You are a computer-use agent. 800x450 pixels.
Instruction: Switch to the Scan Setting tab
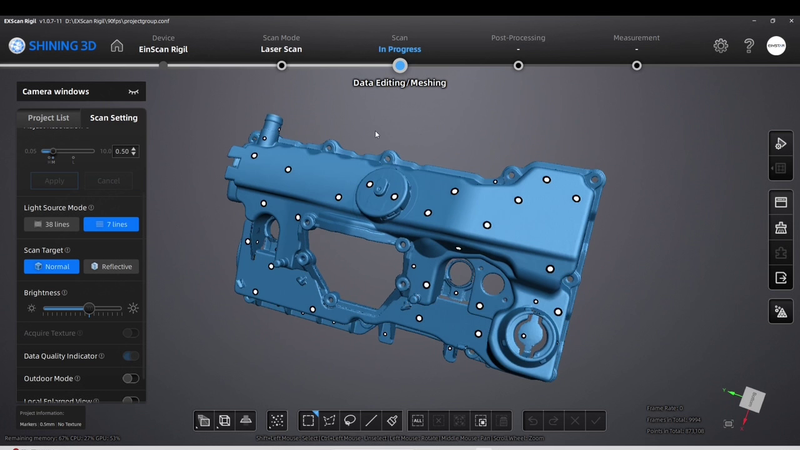tap(114, 118)
